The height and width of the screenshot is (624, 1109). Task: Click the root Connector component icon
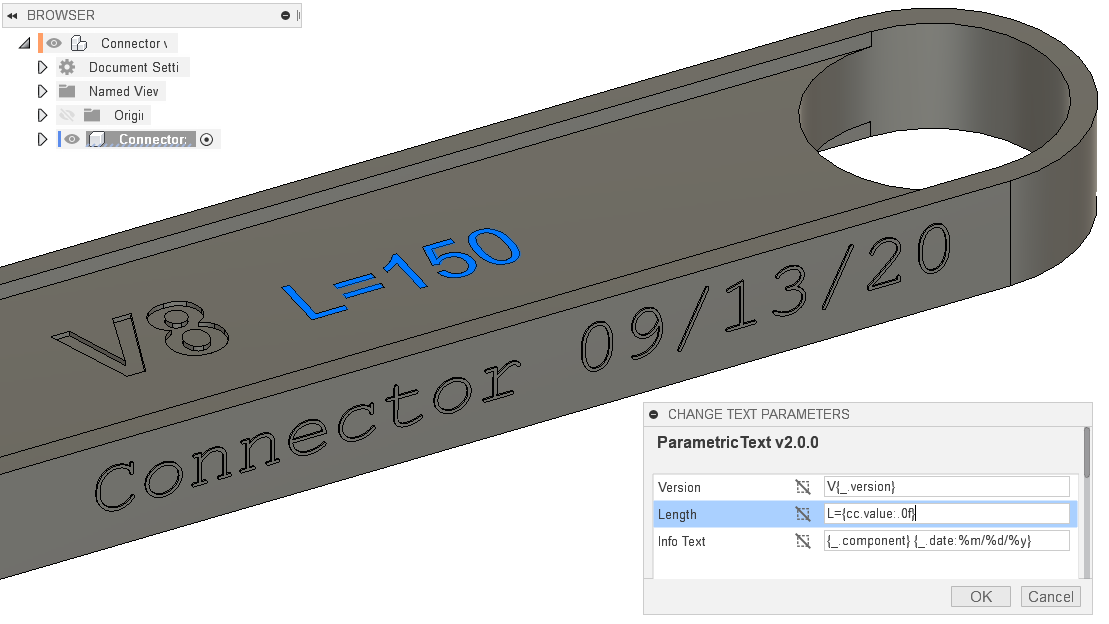[79, 43]
